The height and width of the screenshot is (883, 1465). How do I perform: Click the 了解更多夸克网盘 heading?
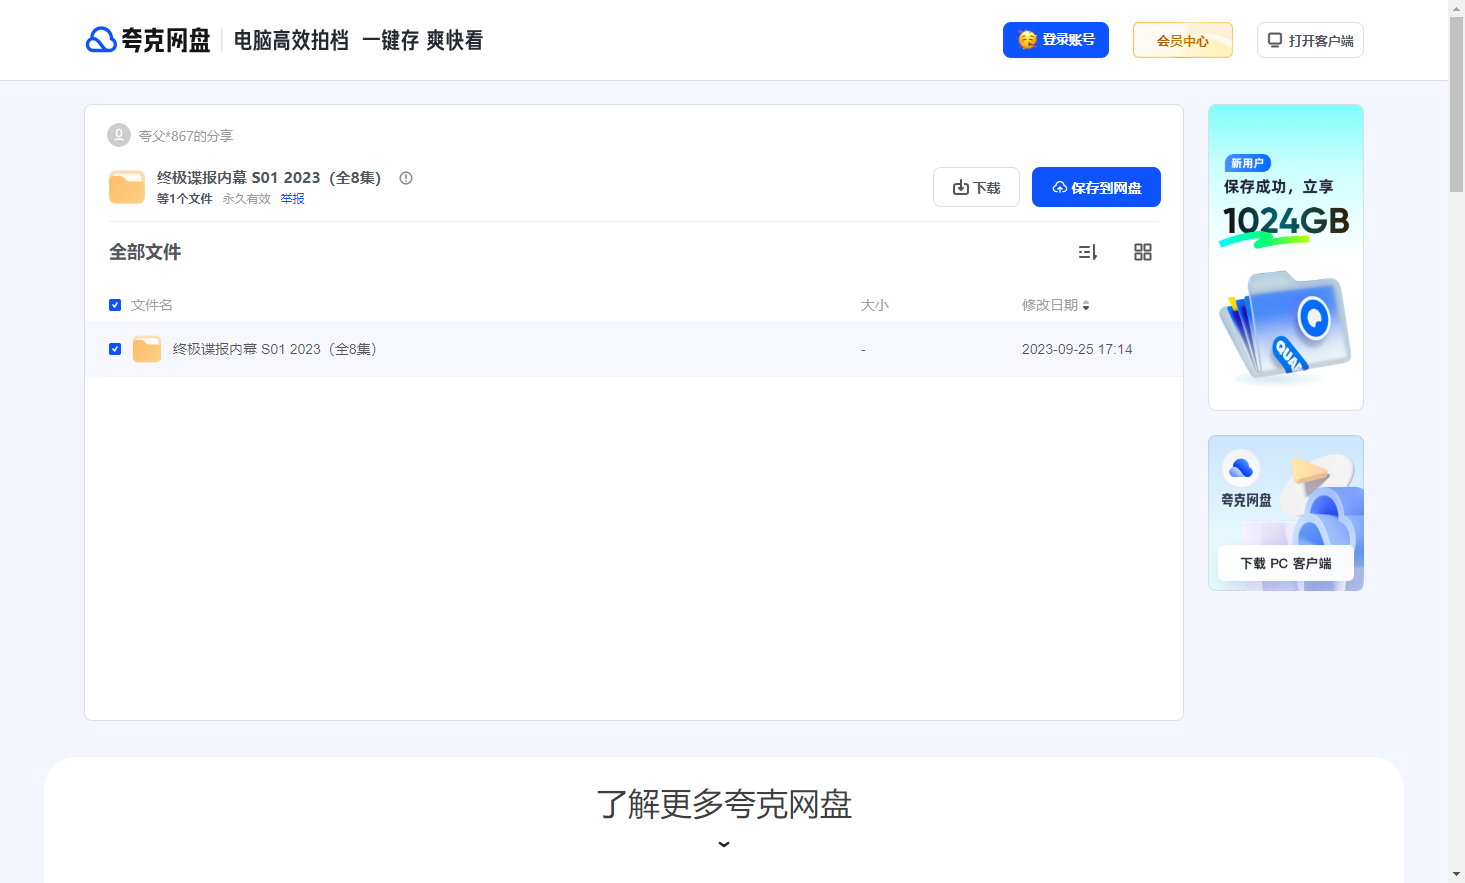(724, 804)
